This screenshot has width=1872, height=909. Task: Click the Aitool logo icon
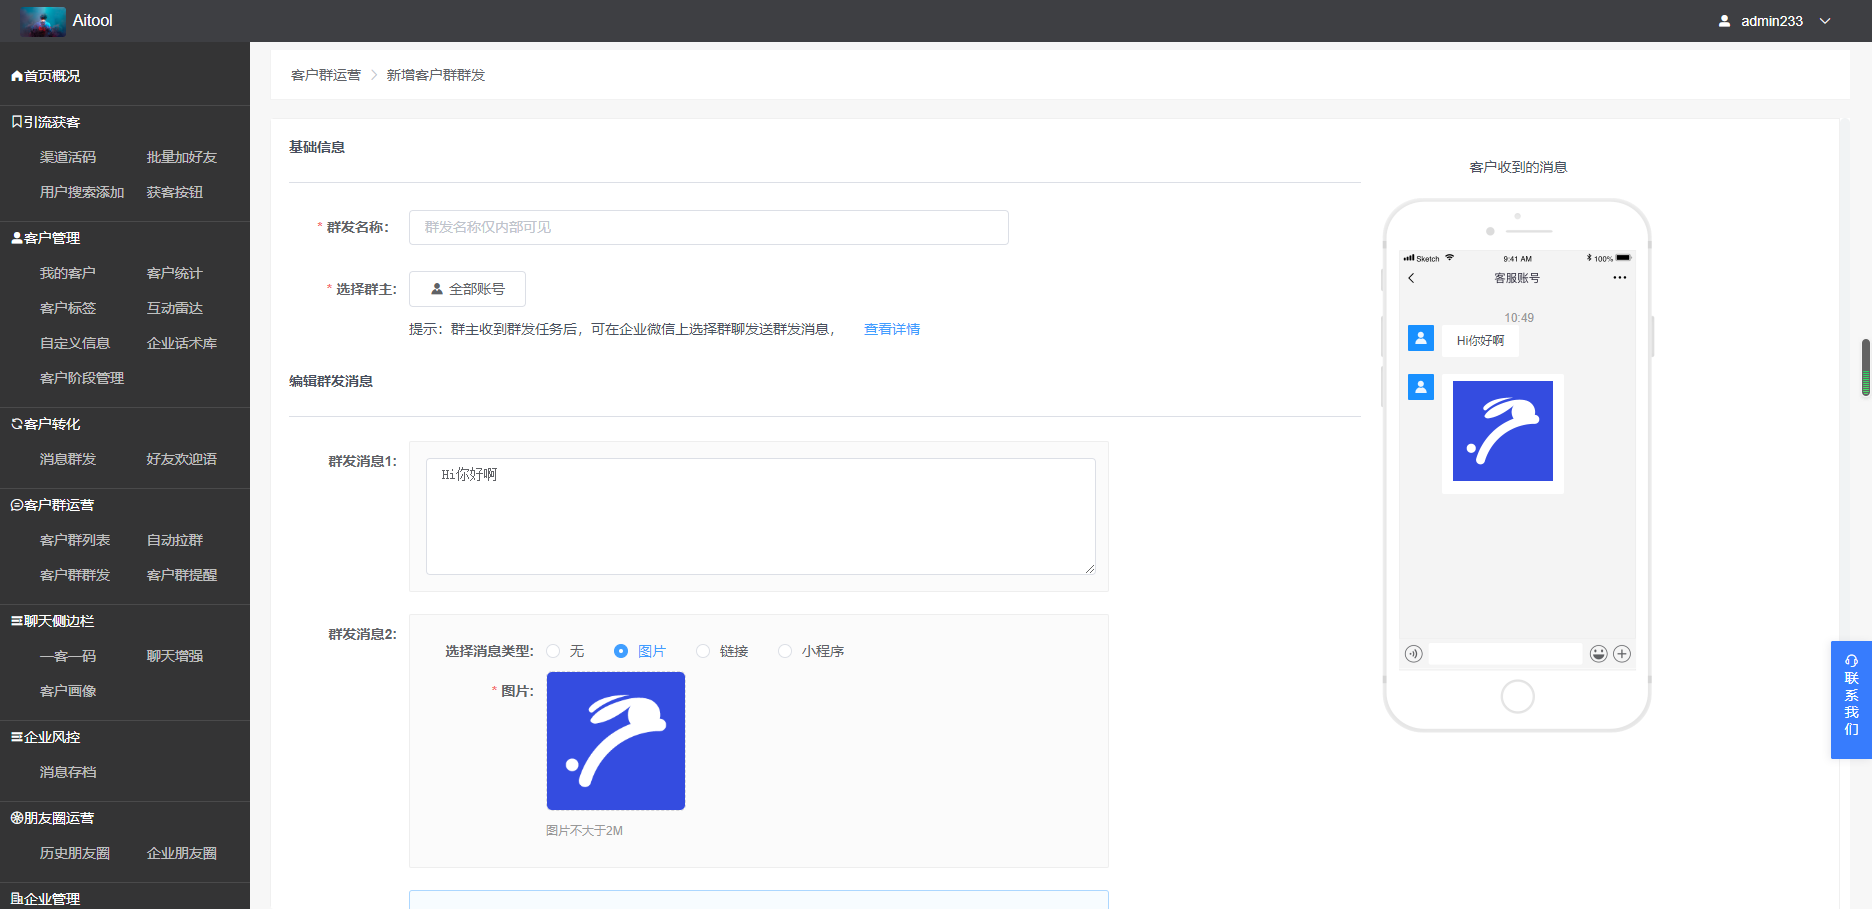(x=43, y=21)
